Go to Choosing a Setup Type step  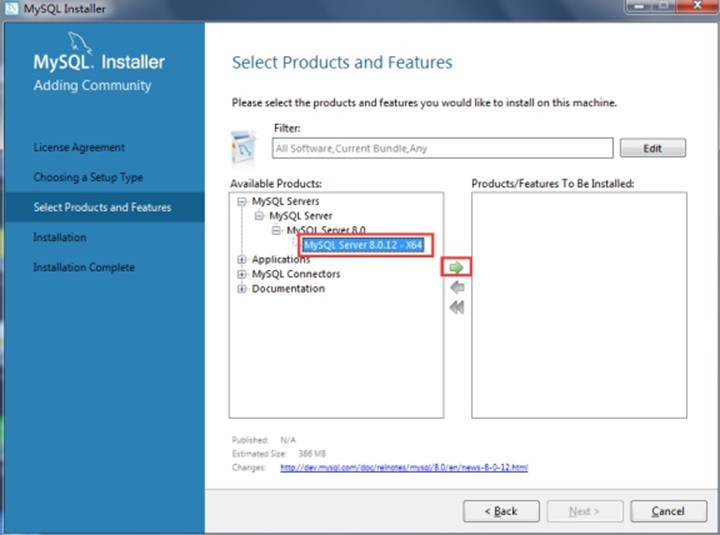(x=88, y=177)
